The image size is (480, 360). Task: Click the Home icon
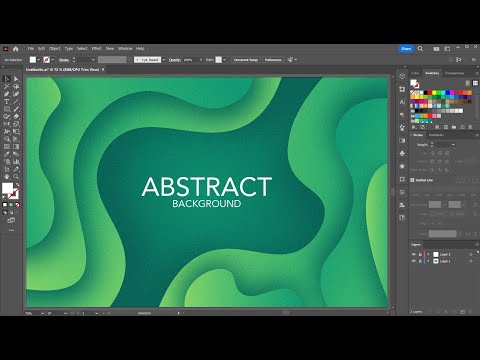click(15, 49)
